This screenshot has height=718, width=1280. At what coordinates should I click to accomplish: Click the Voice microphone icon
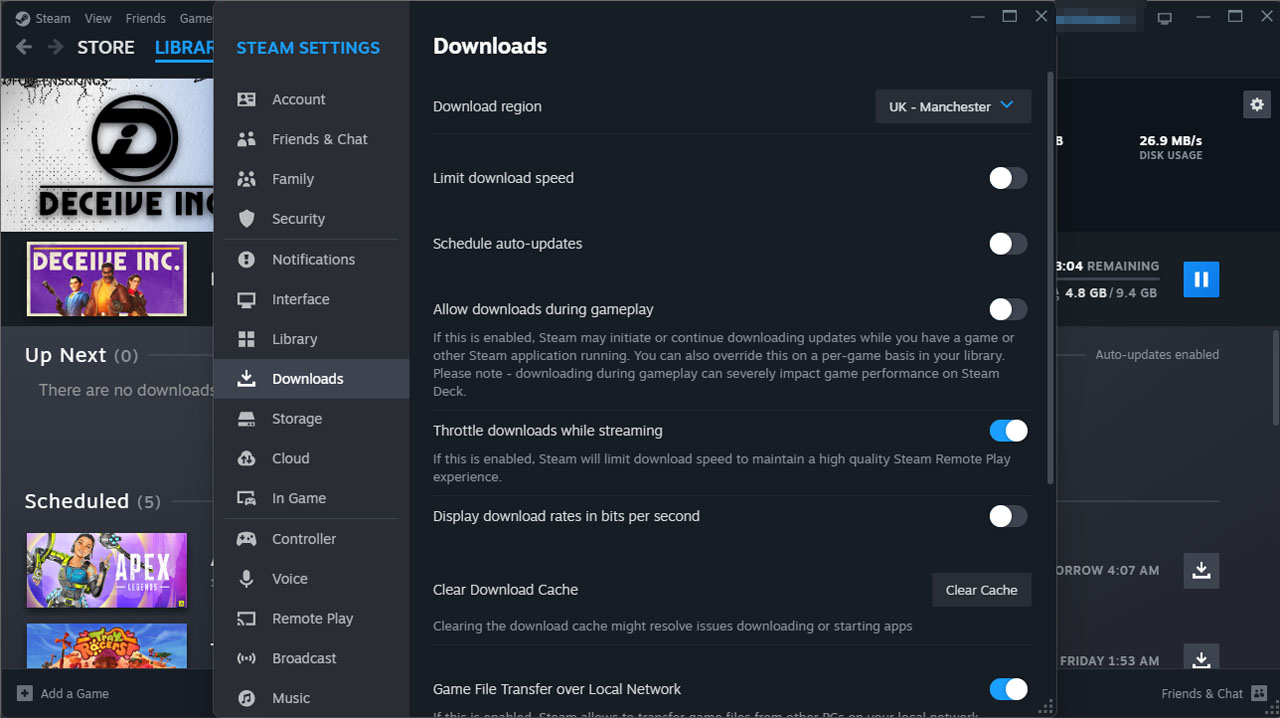246,579
